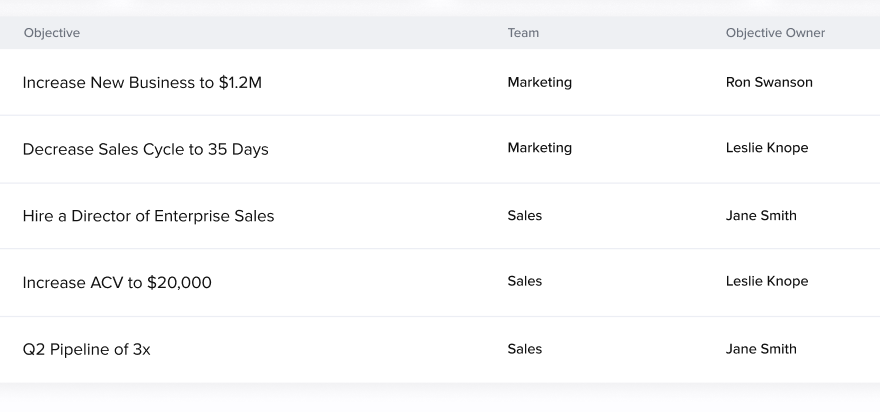The width and height of the screenshot is (880, 412).
Task: Sort by the Objective column header
Action: [52, 33]
